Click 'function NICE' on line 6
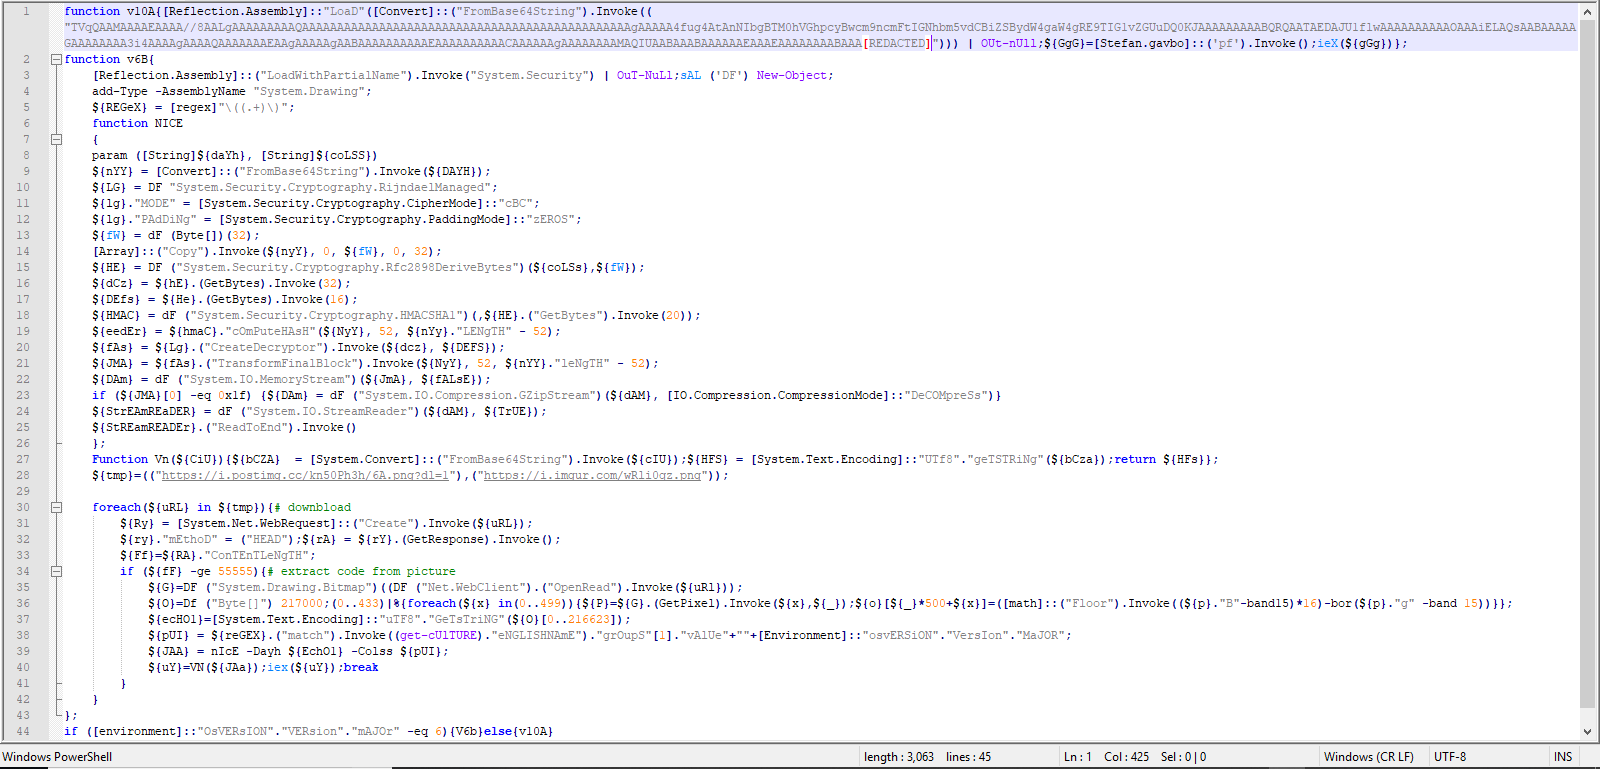The image size is (1600, 769). tap(138, 123)
